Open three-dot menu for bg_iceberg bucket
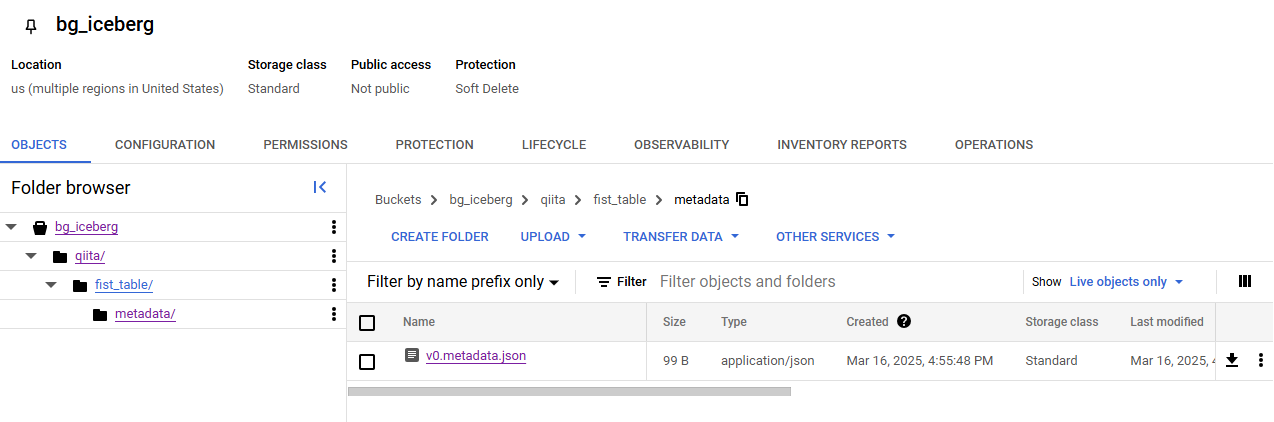The height and width of the screenshot is (422, 1274). pyautogui.click(x=334, y=227)
